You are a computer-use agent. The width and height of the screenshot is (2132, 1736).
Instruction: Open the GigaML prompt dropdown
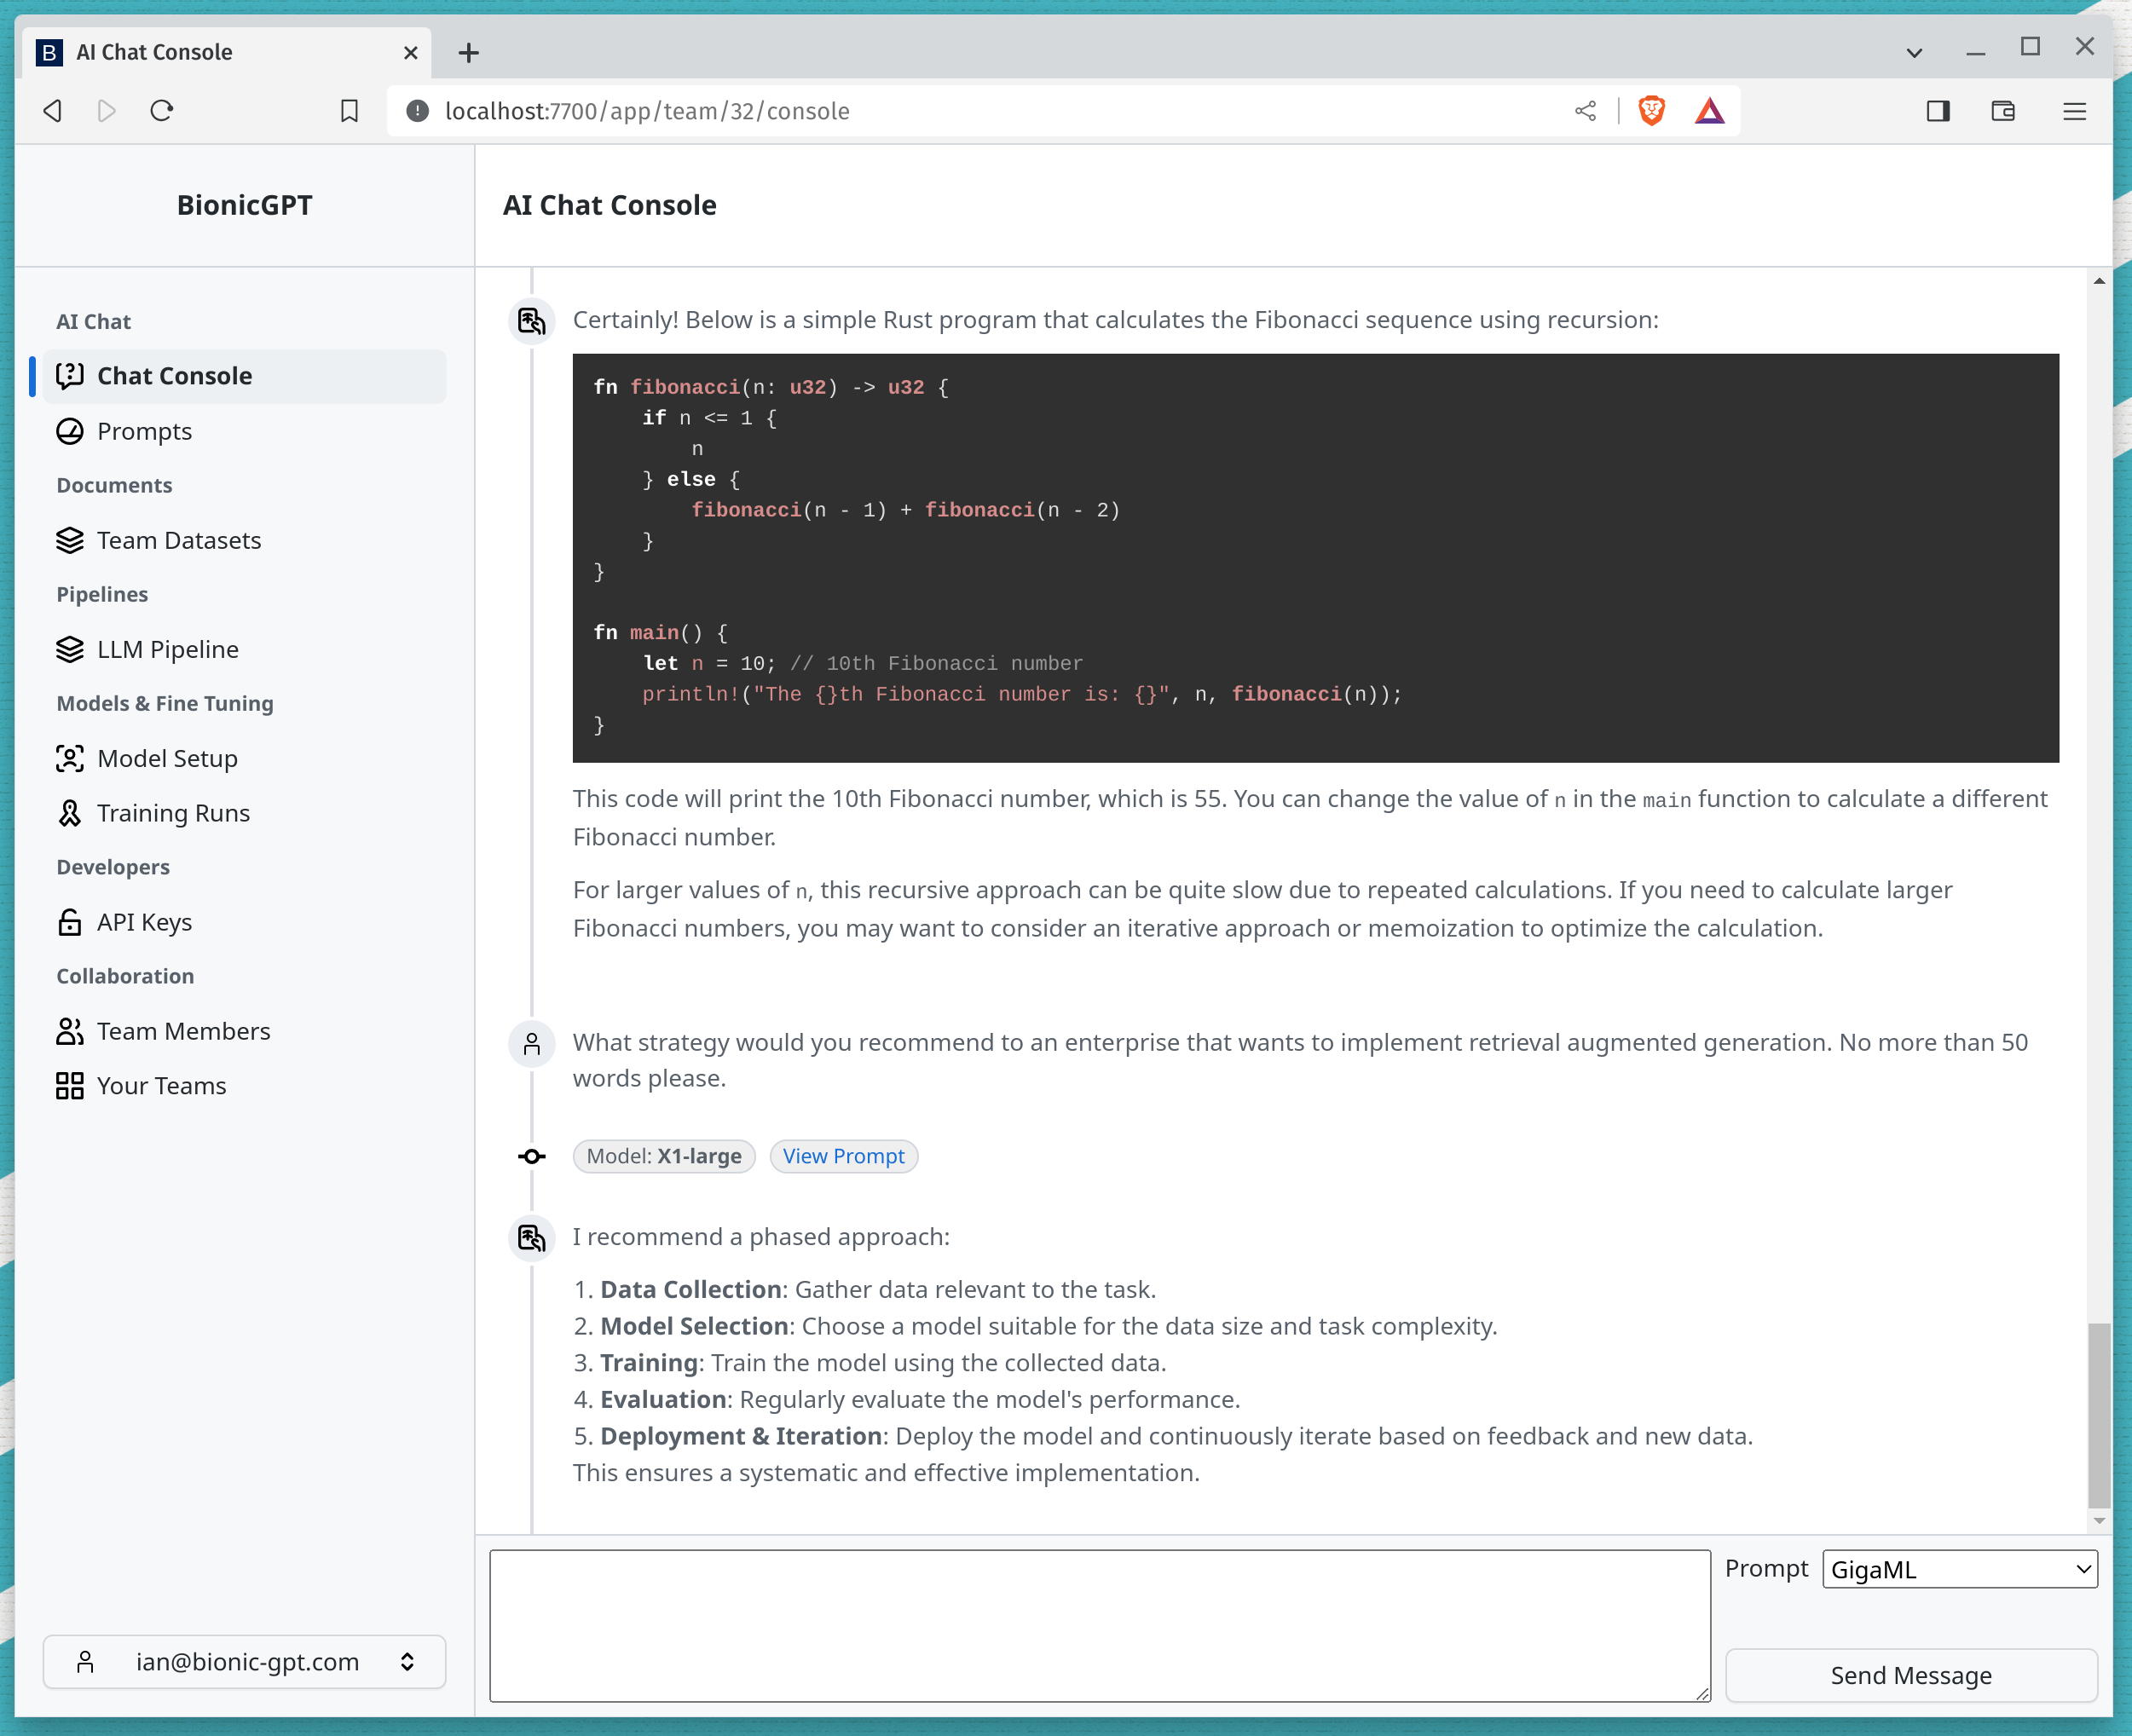(1959, 1569)
